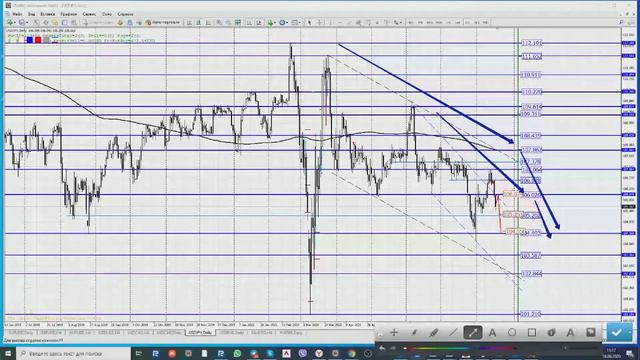Zoom out on the chart
Screen dimensions: 640x360
coord(228,22)
